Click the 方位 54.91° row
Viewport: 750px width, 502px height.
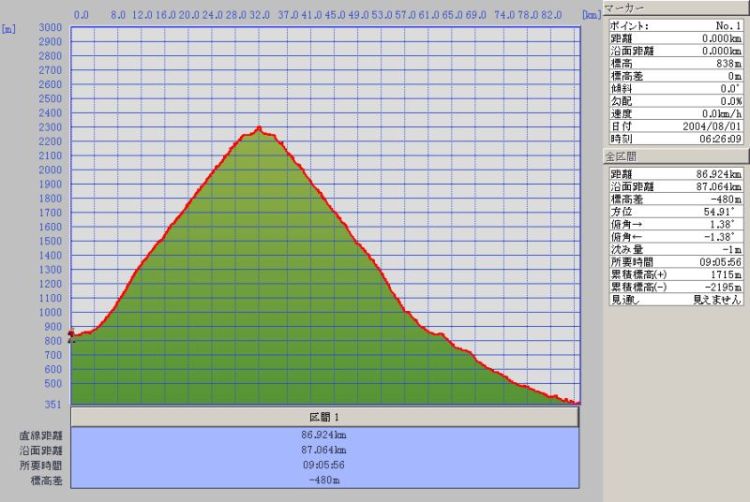[x=676, y=211]
